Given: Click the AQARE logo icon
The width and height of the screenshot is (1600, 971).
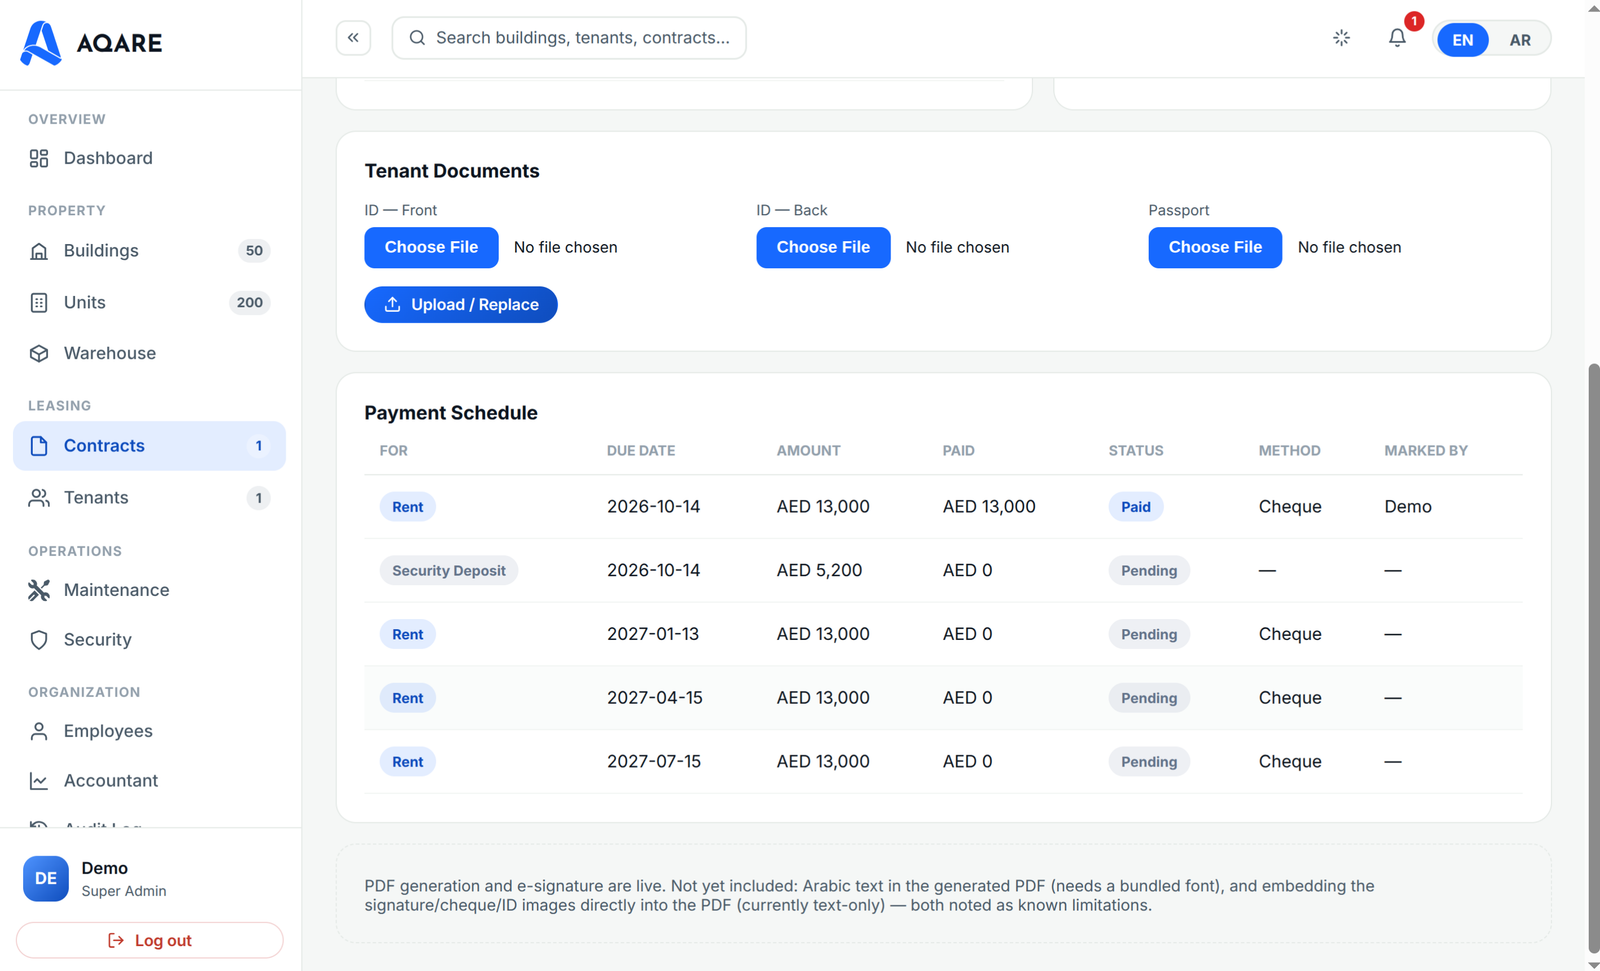Looking at the screenshot, I should [x=41, y=43].
